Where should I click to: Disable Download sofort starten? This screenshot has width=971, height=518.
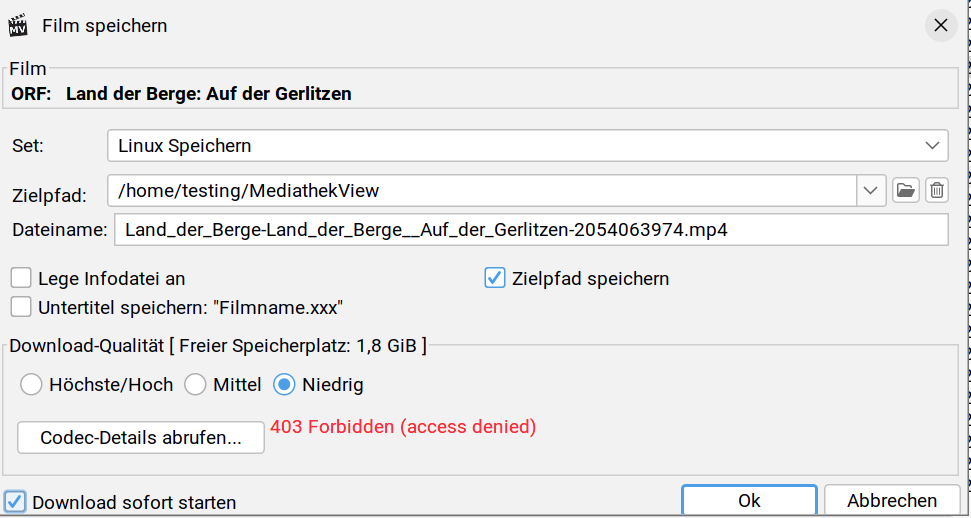click(15, 502)
